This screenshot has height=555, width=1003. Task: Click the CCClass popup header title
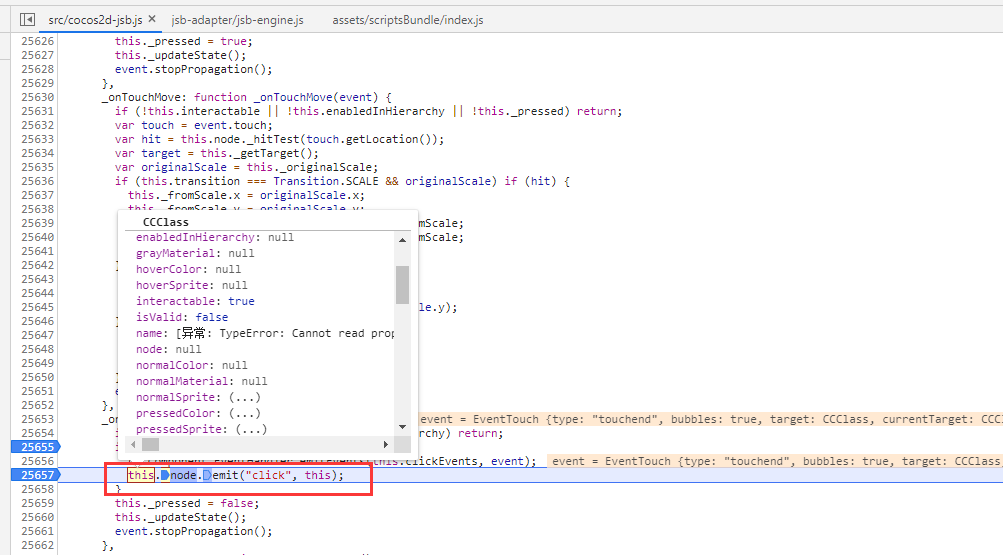pos(166,222)
